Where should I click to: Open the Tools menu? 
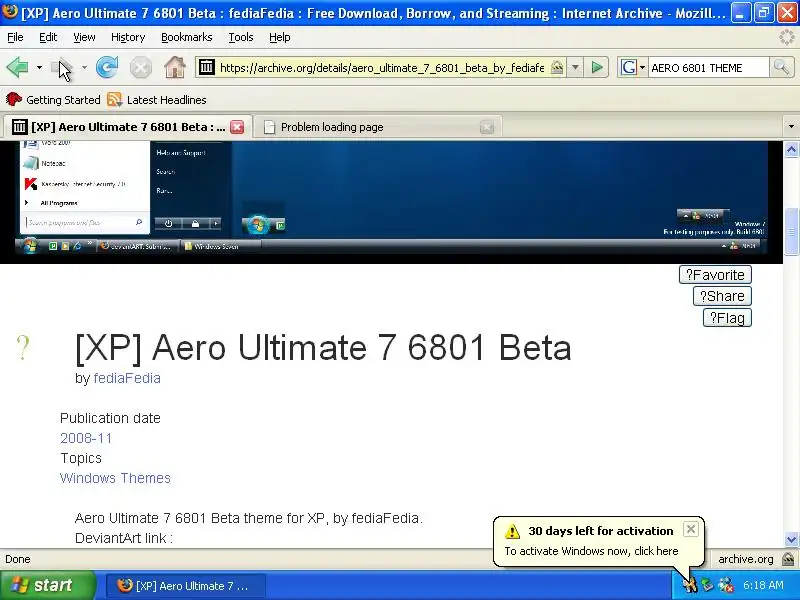241,37
